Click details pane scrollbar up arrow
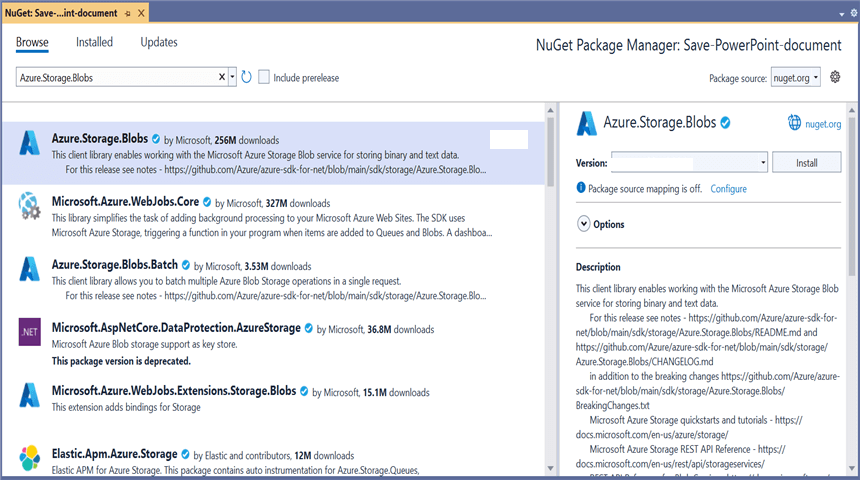Image resolution: width=860 pixels, height=480 pixels. point(852,110)
